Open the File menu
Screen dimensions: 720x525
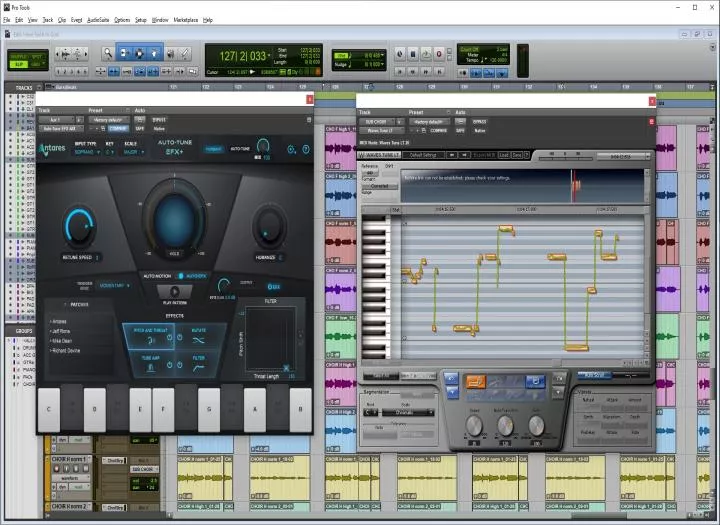[x=6, y=20]
